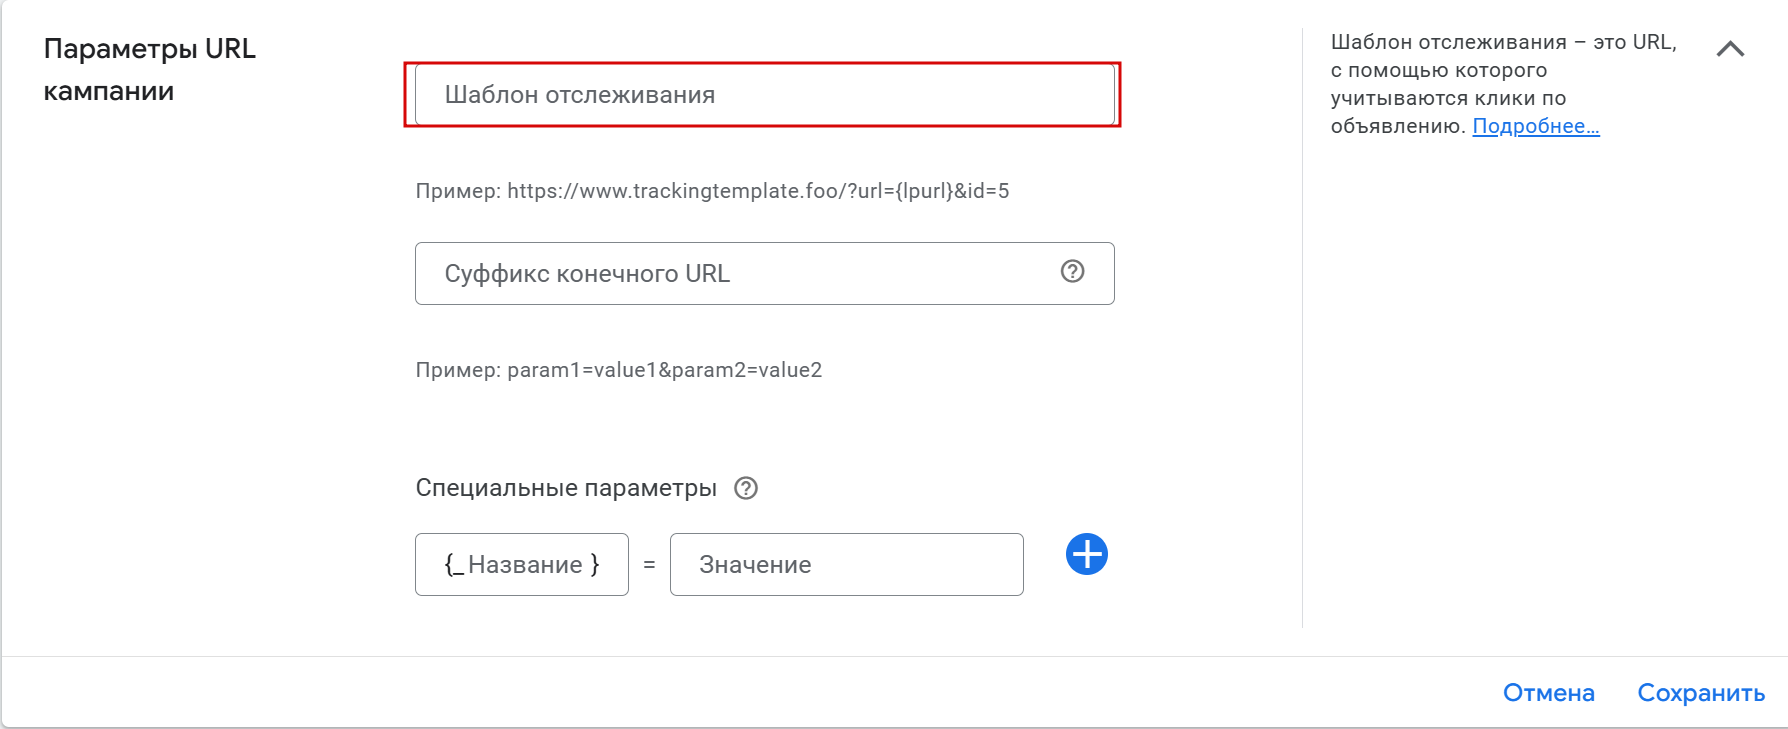Open the Подробнее… link

(x=1535, y=126)
